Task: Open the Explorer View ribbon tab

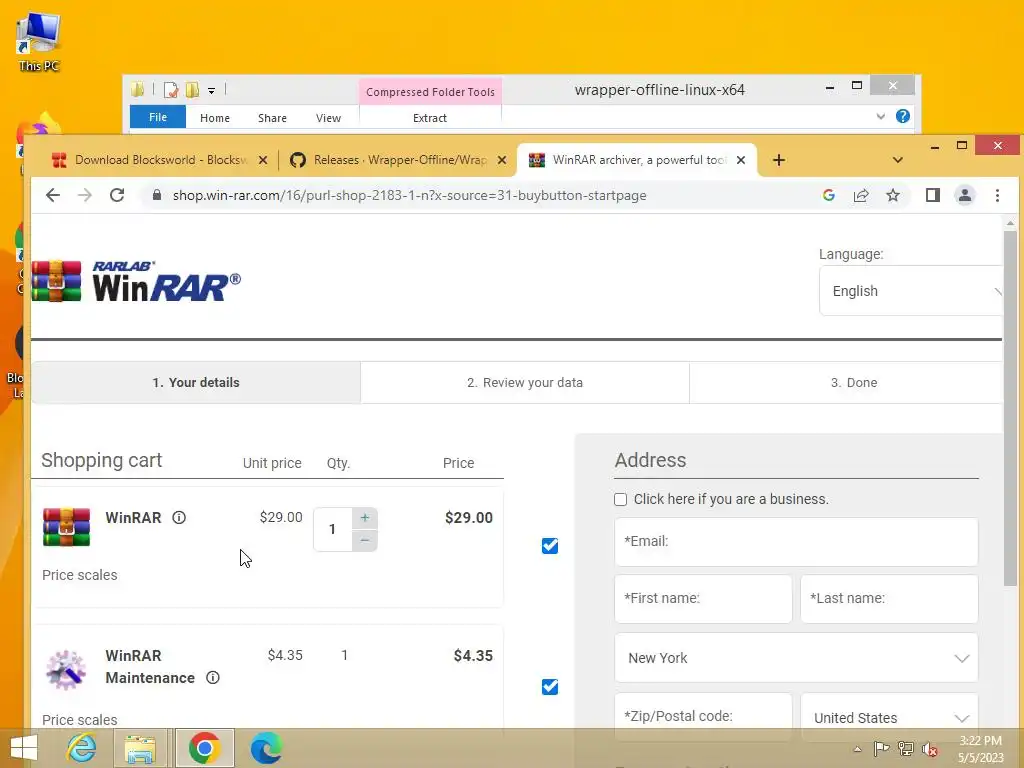Action: (x=328, y=118)
